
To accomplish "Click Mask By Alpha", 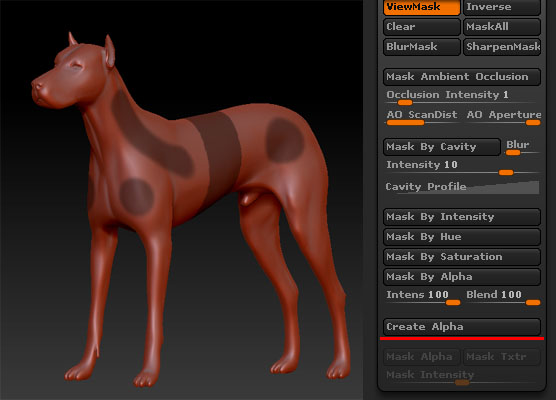I will (x=462, y=277).
